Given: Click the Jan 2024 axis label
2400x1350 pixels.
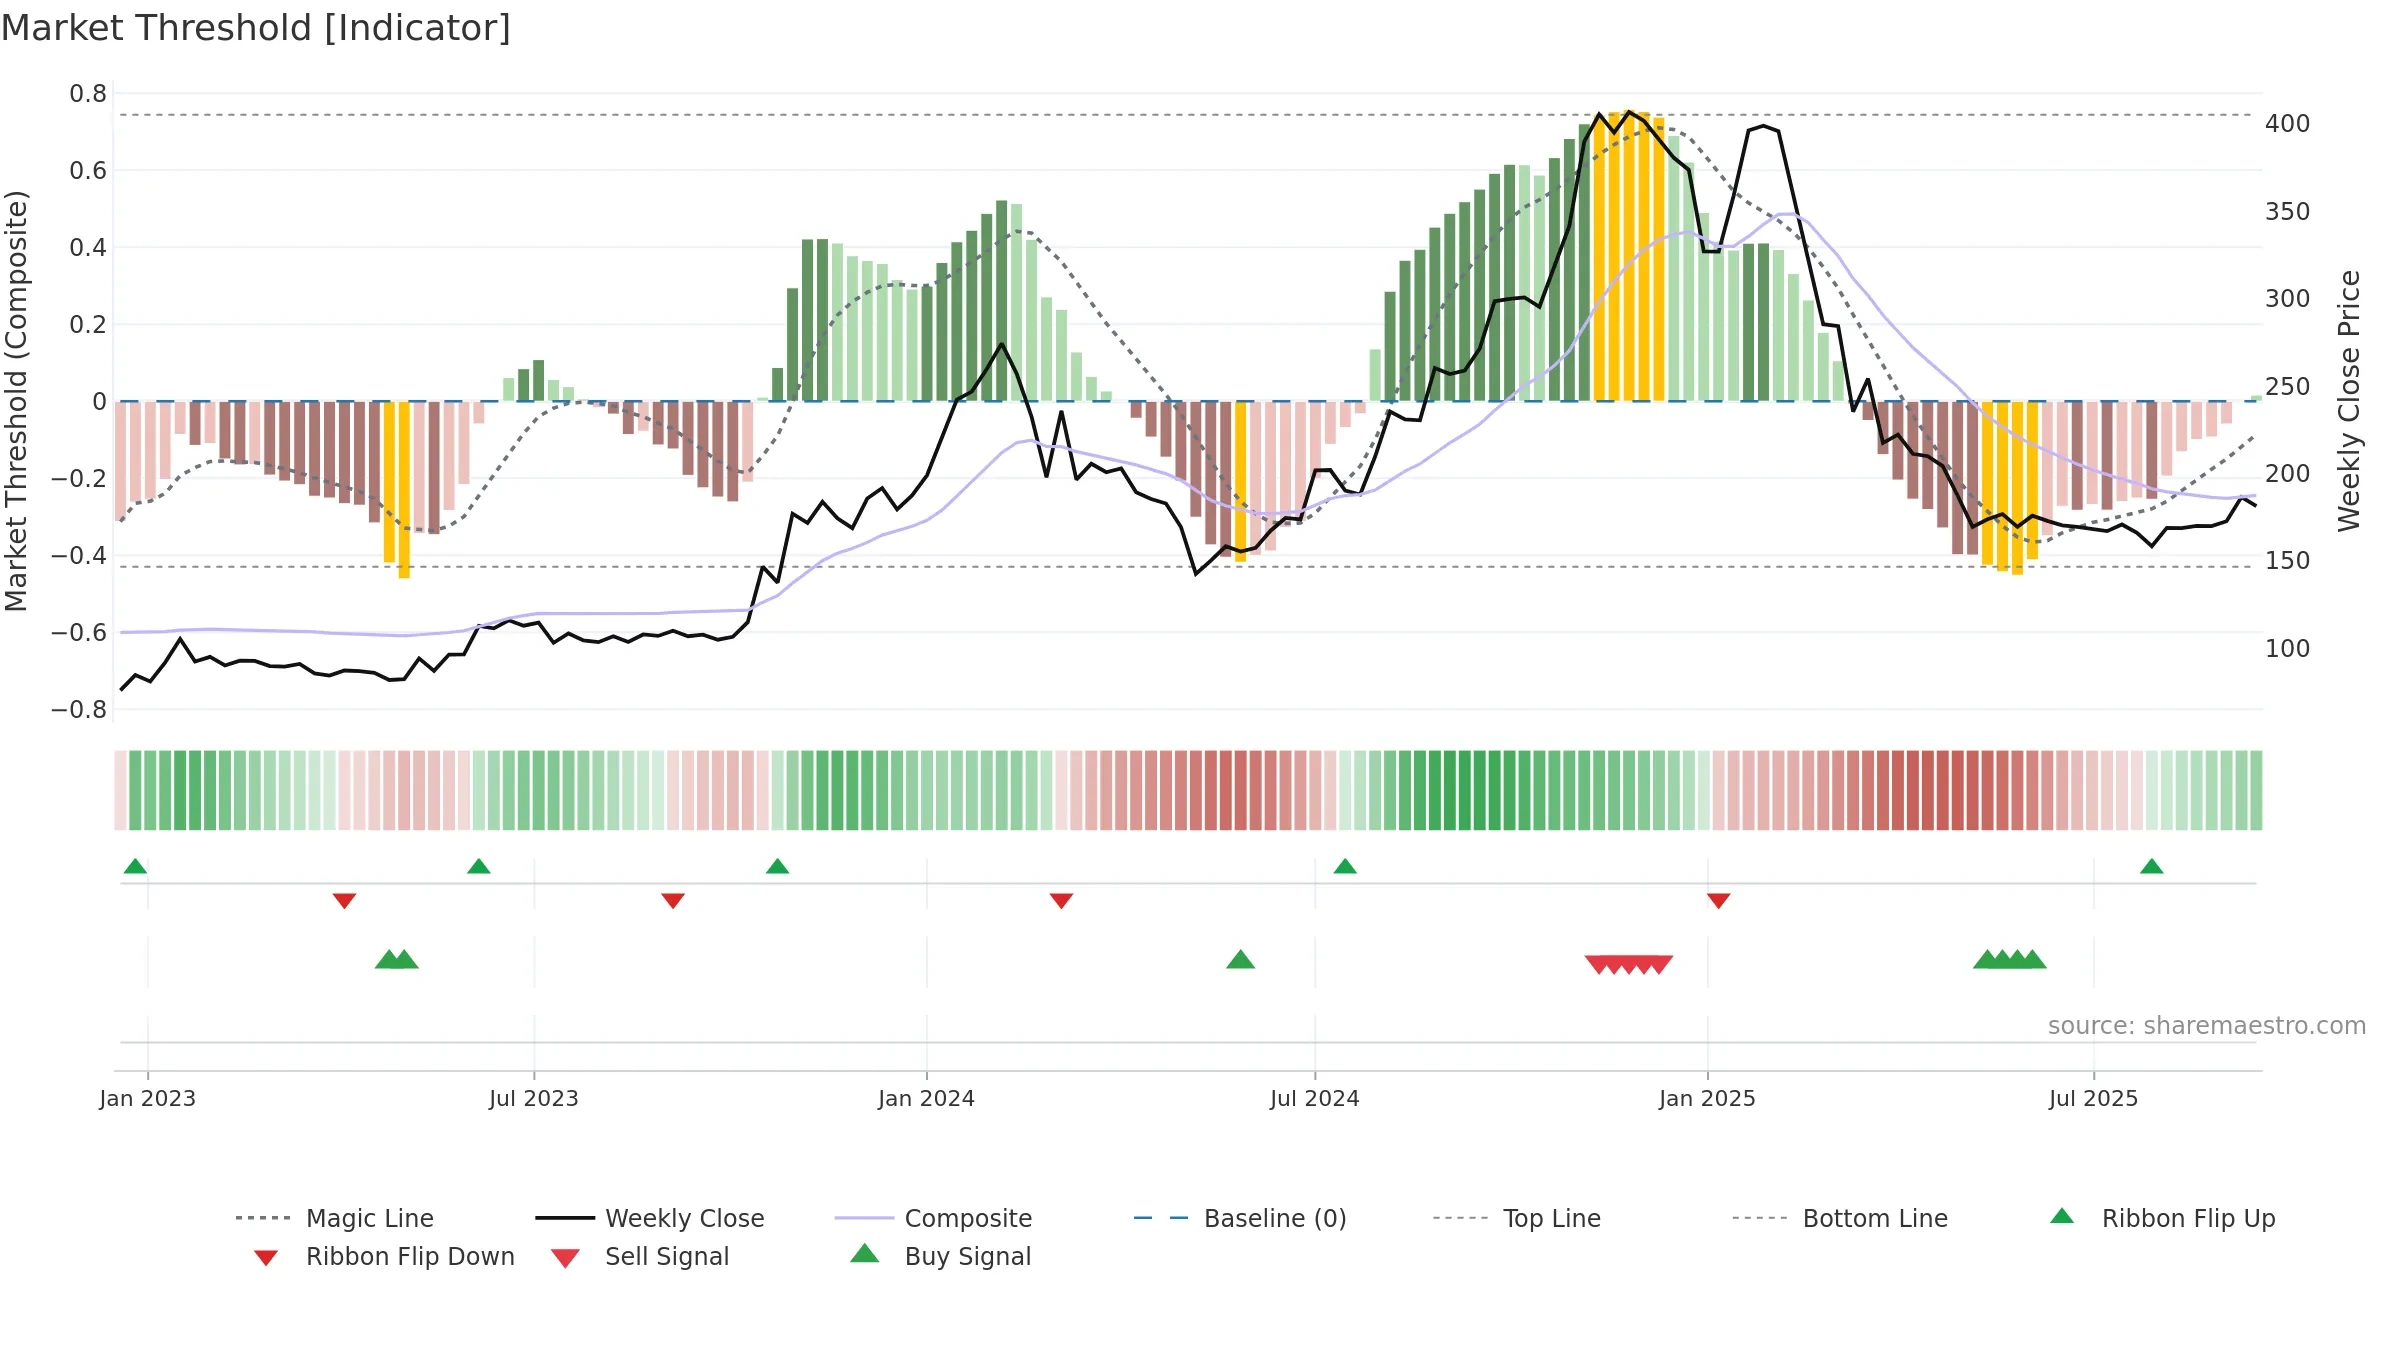Looking at the screenshot, I should pyautogui.click(x=926, y=1098).
